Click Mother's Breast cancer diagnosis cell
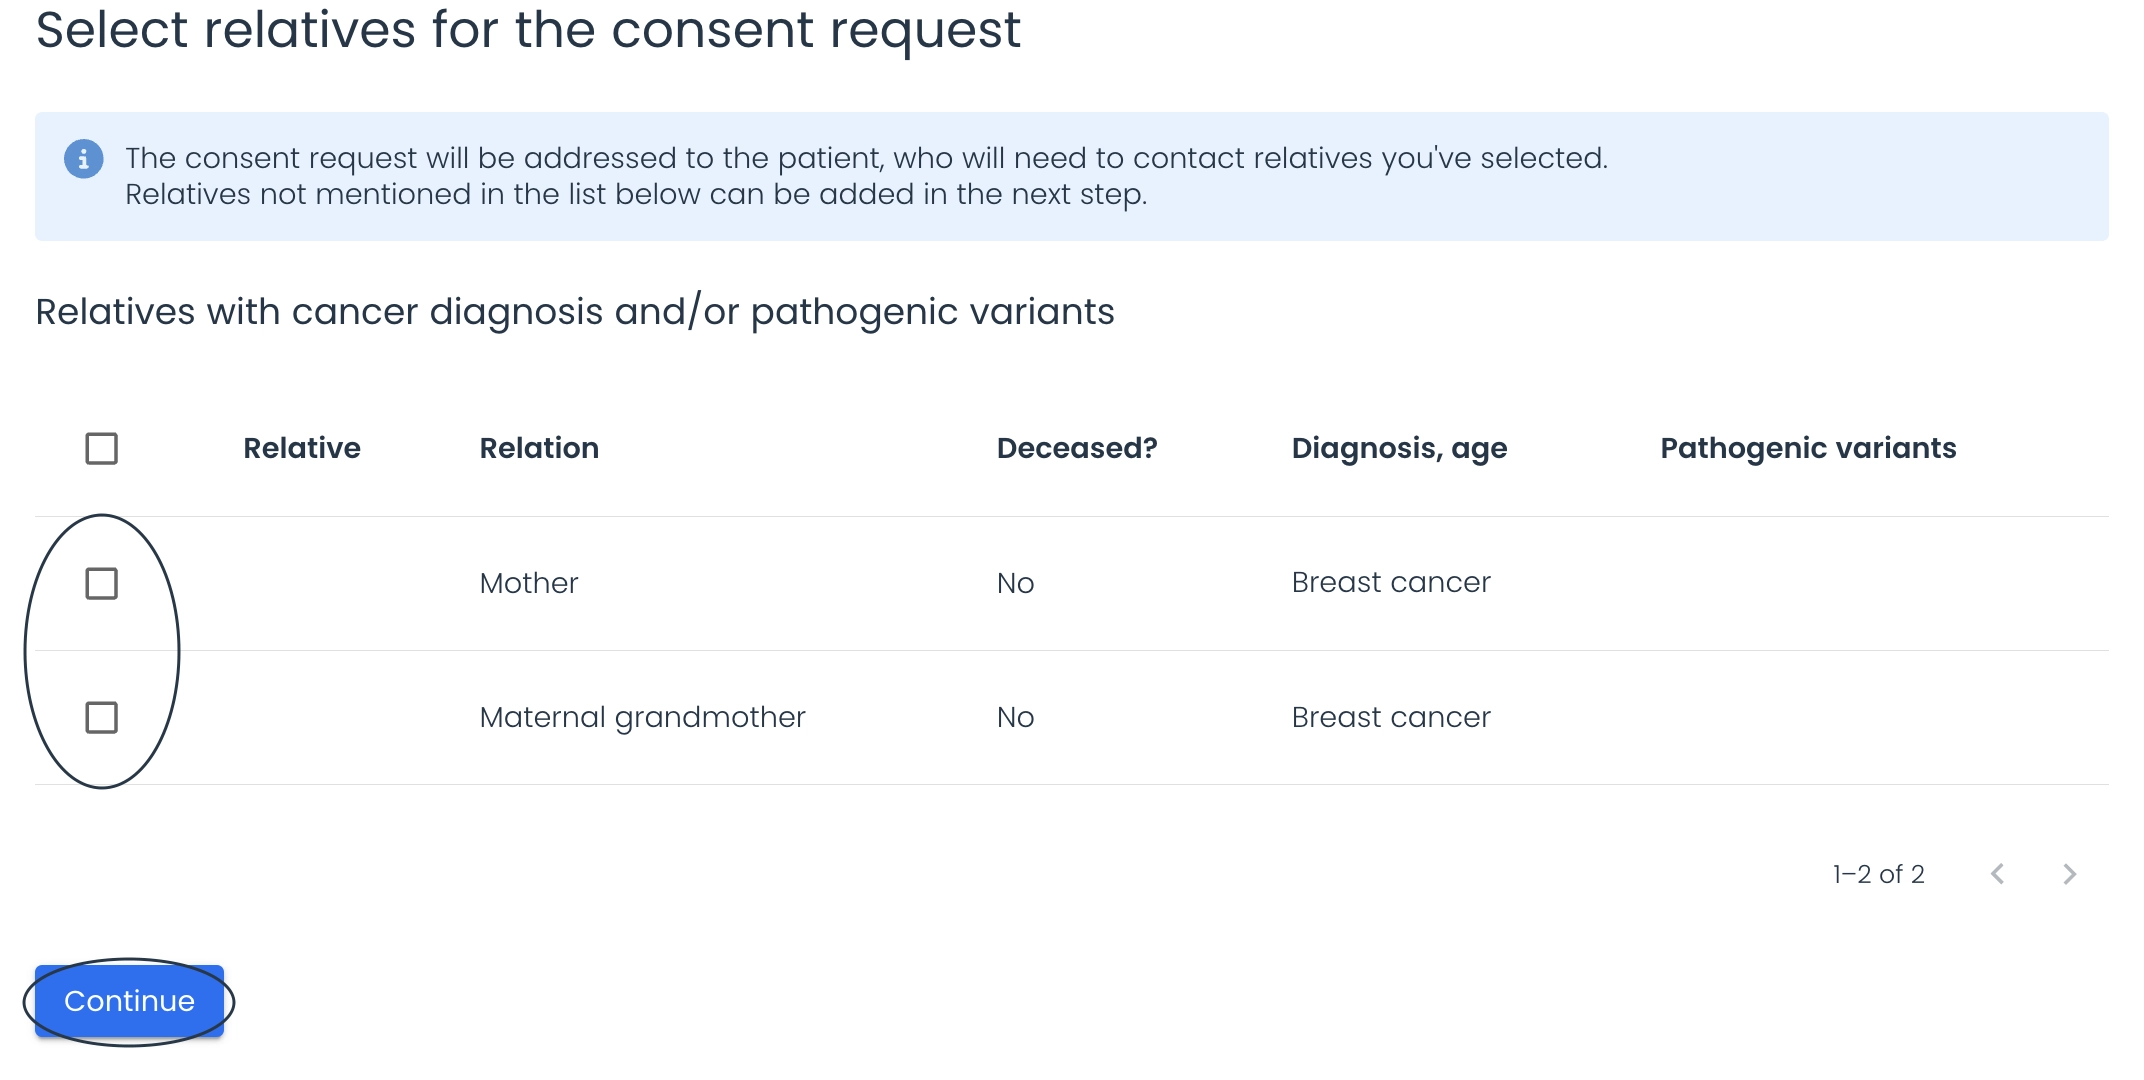2144x1080 pixels. point(1391,582)
